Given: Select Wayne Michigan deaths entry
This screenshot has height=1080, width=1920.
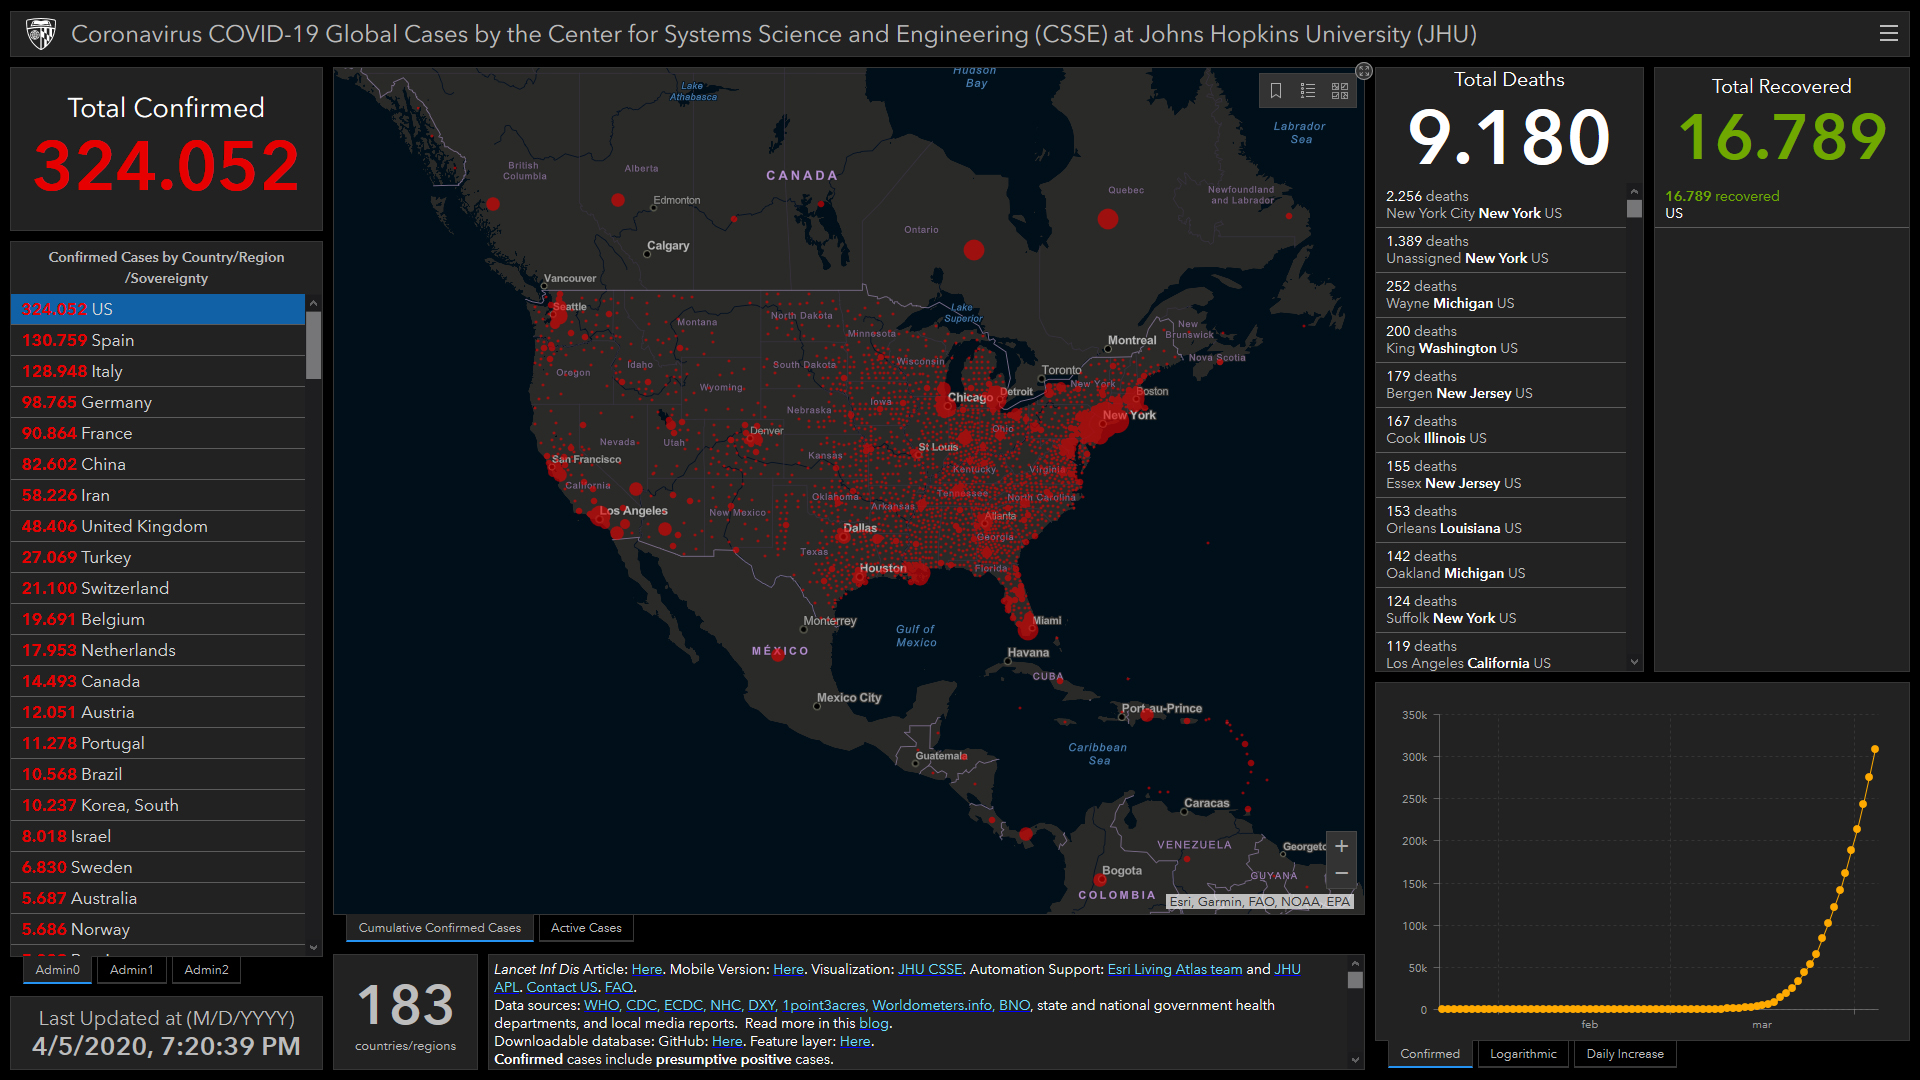Looking at the screenshot, I should pos(1501,295).
